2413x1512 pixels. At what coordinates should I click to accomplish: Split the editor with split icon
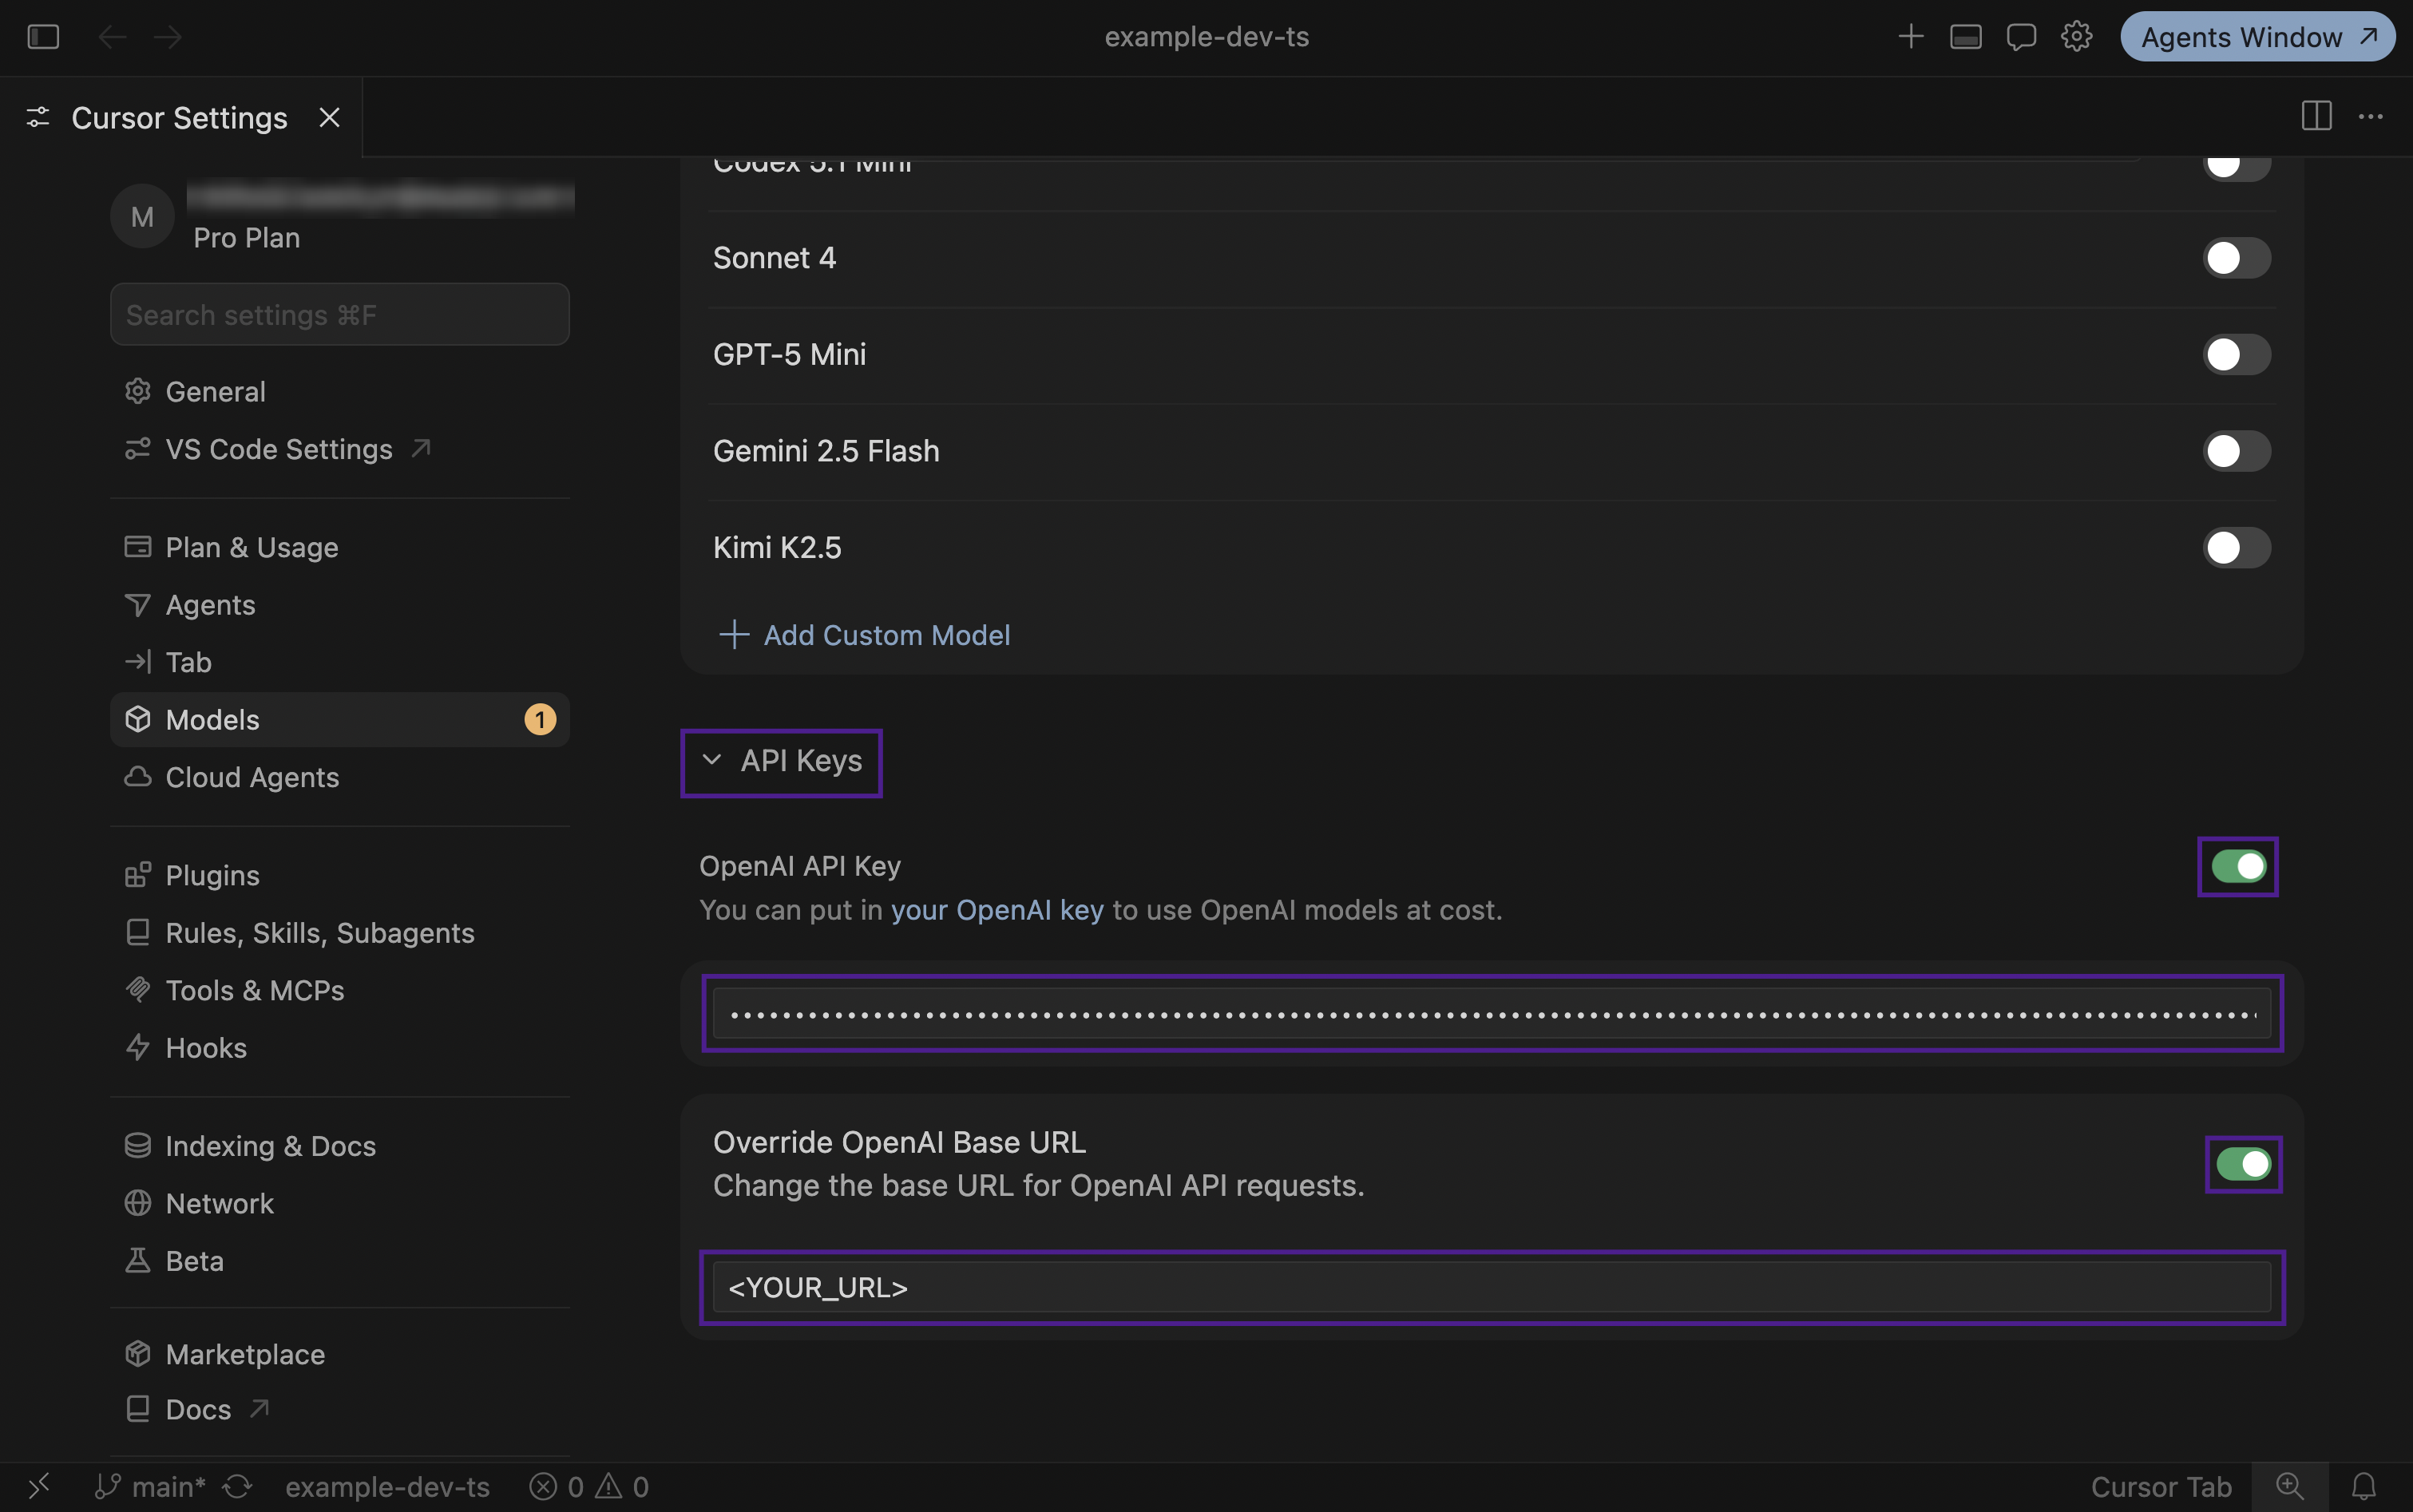click(x=2316, y=116)
